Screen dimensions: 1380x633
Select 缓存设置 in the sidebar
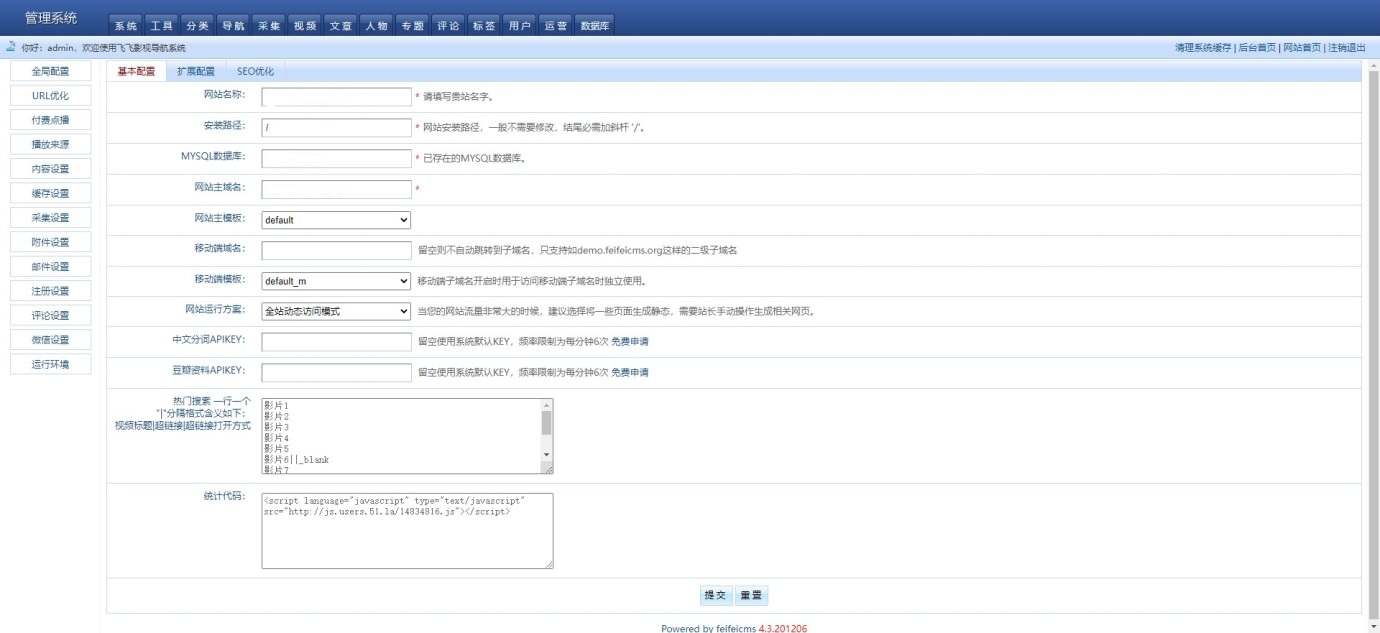50,193
